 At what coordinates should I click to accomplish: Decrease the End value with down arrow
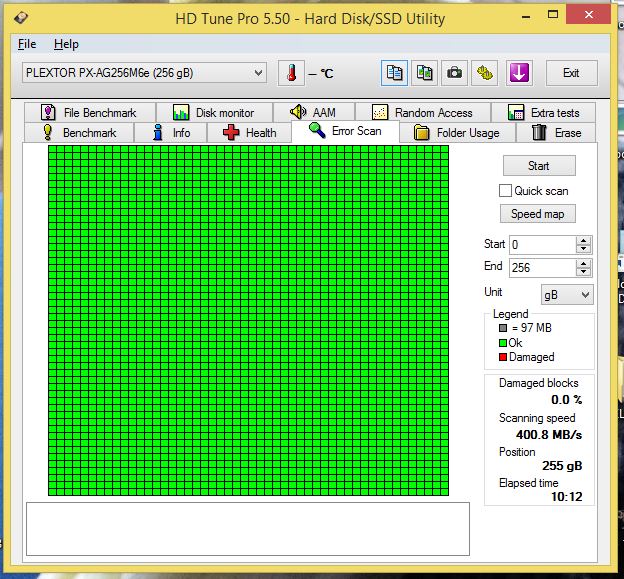[x=583, y=272]
